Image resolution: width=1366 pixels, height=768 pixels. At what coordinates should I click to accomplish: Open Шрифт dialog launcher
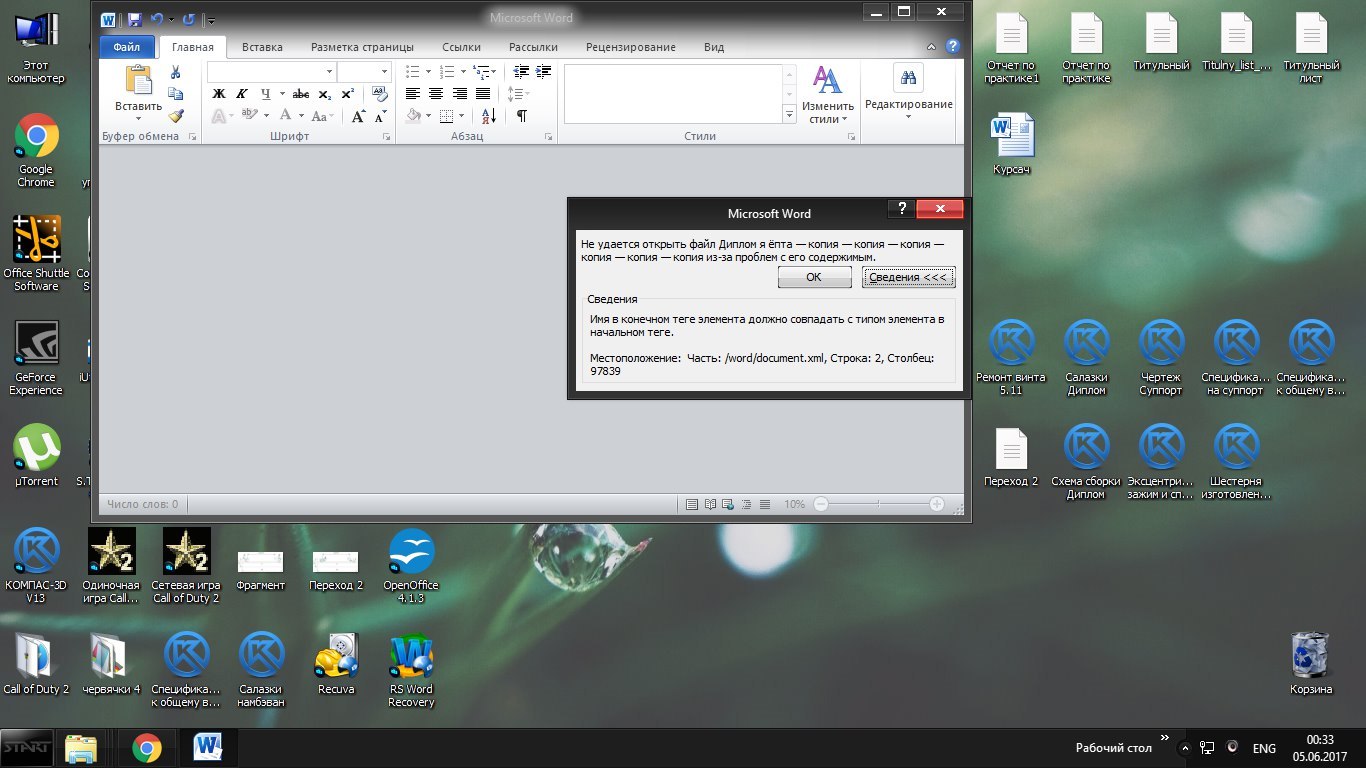387,137
